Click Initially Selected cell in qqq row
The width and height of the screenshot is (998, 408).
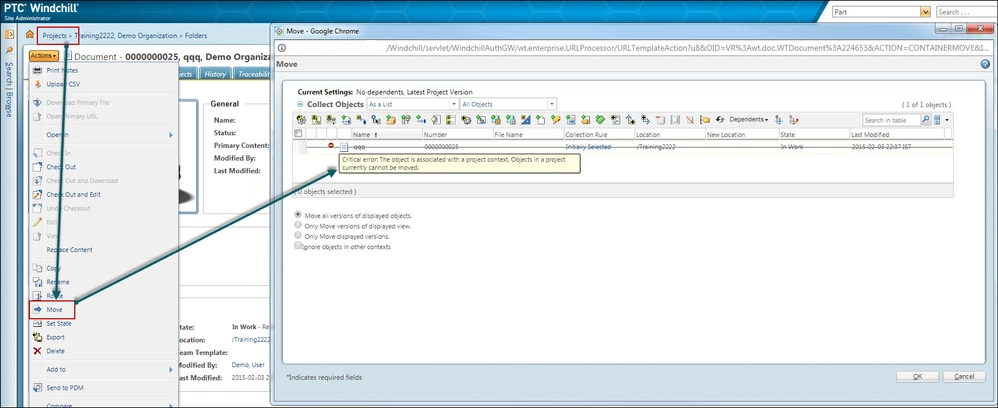(588, 146)
